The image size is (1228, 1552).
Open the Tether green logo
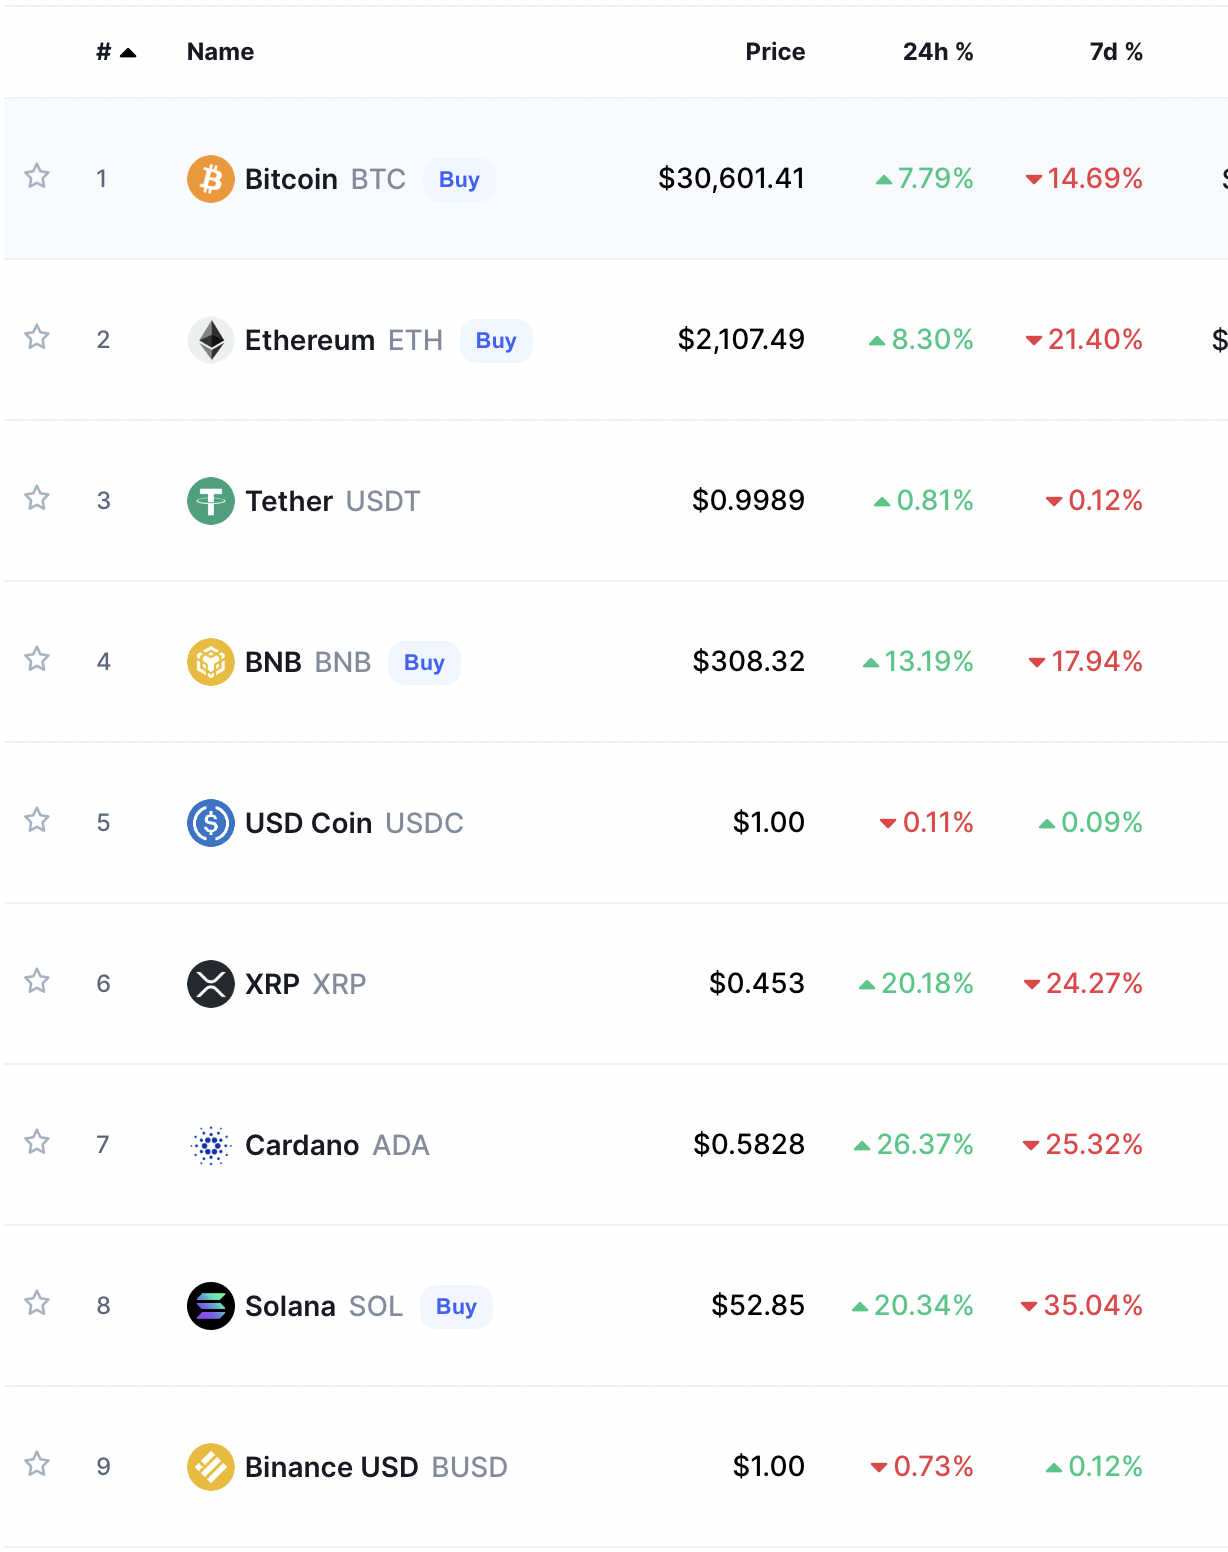pos(211,501)
